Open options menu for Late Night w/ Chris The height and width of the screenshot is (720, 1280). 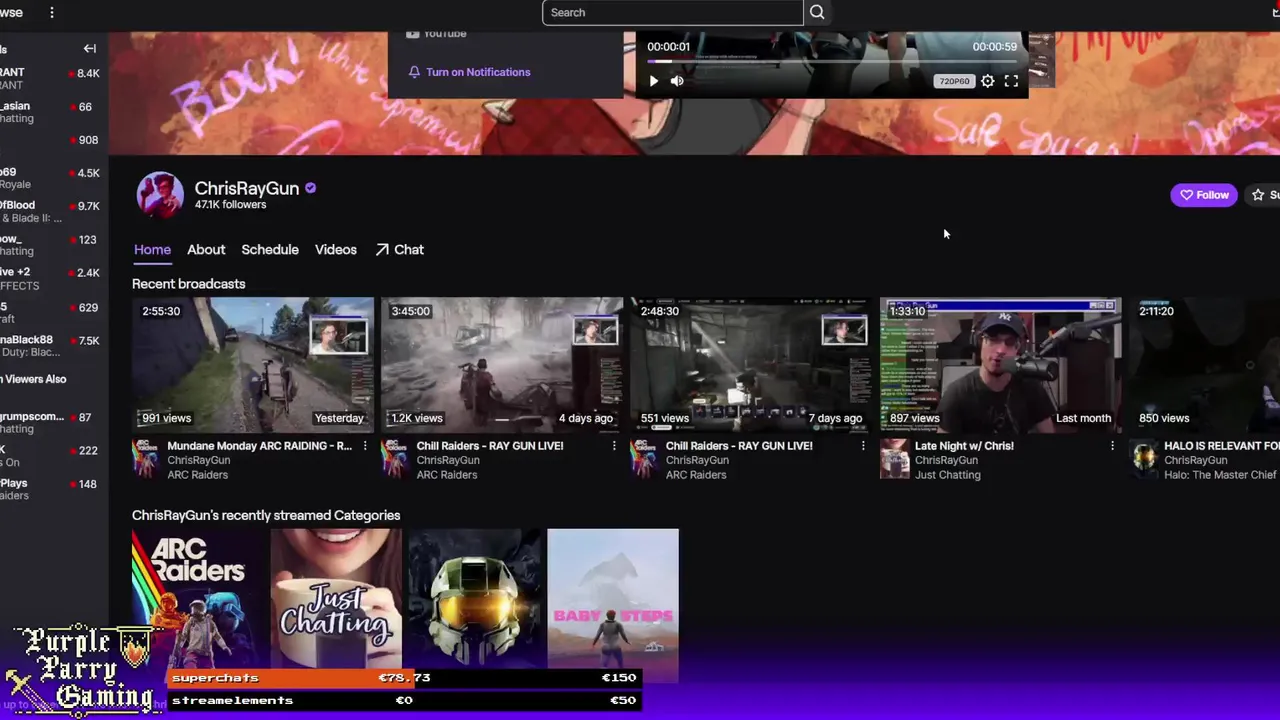[1112, 446]
